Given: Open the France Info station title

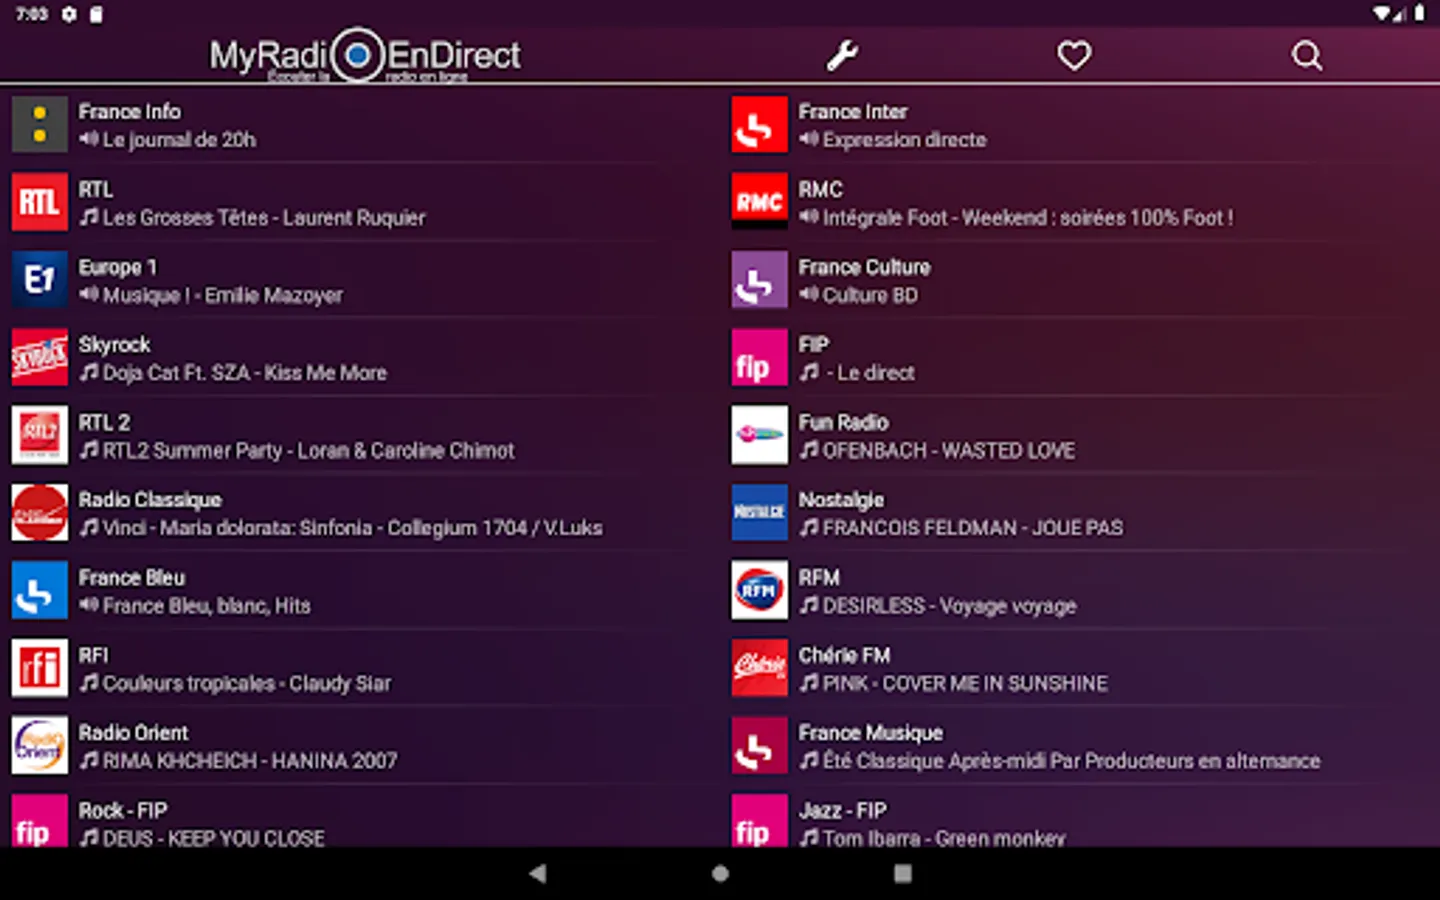Looking at the screenshot, I should [x=130, y=111].
